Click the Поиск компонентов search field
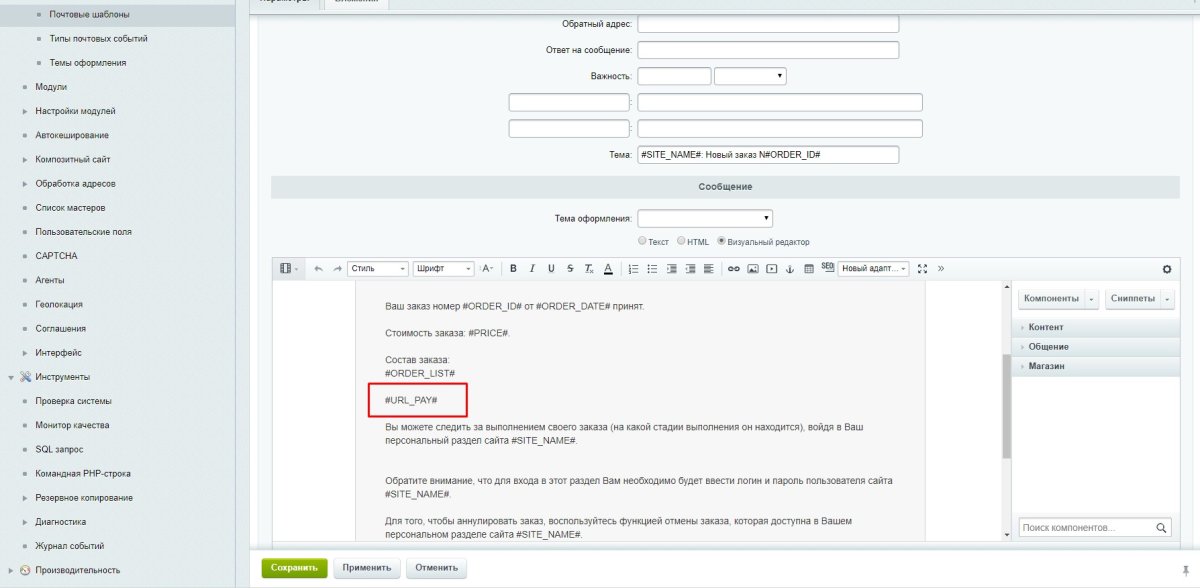 (1086, 528)
